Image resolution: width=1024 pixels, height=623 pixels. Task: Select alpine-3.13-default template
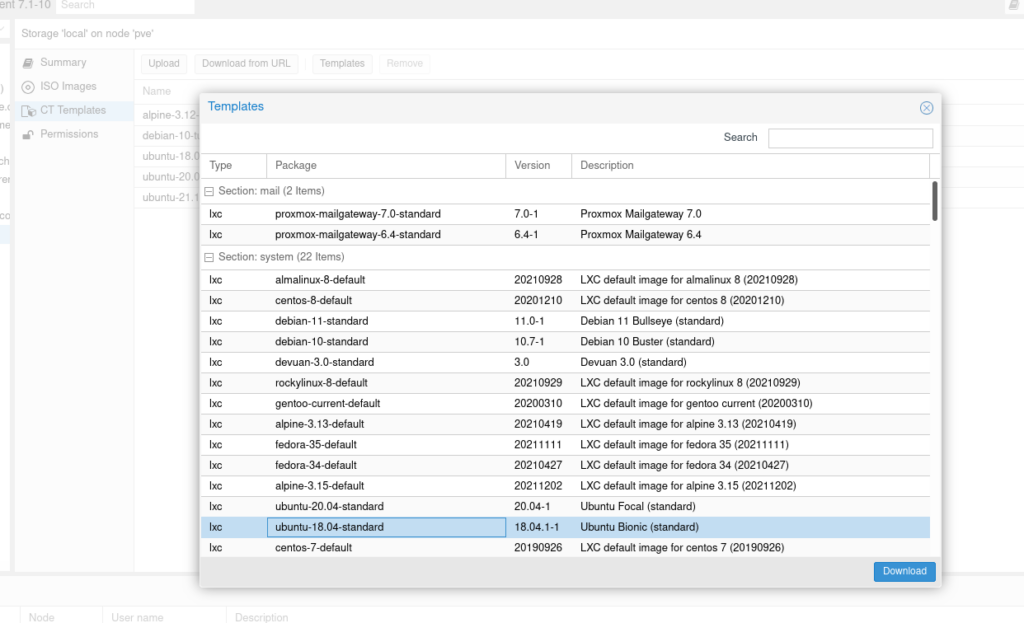pos(566,424)
